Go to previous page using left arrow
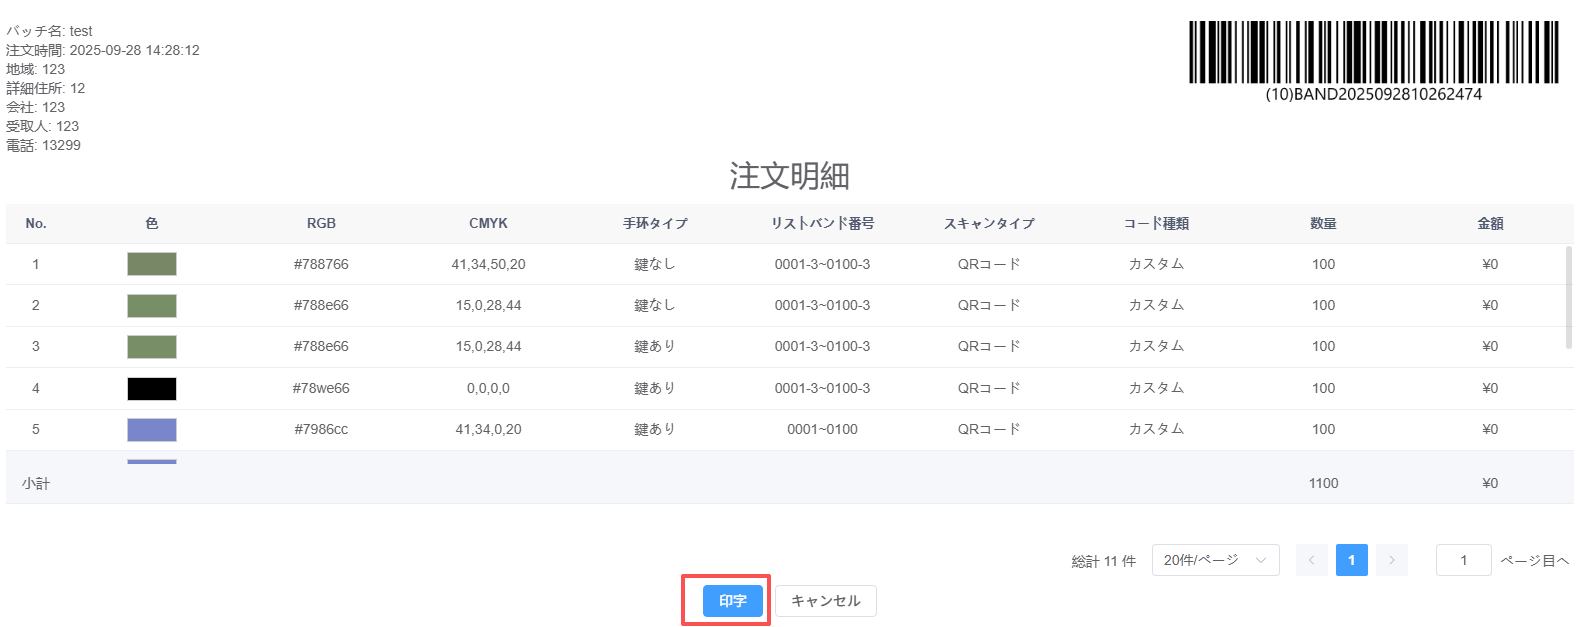This screenshot has width=1577, height=627. (1311, 560)
